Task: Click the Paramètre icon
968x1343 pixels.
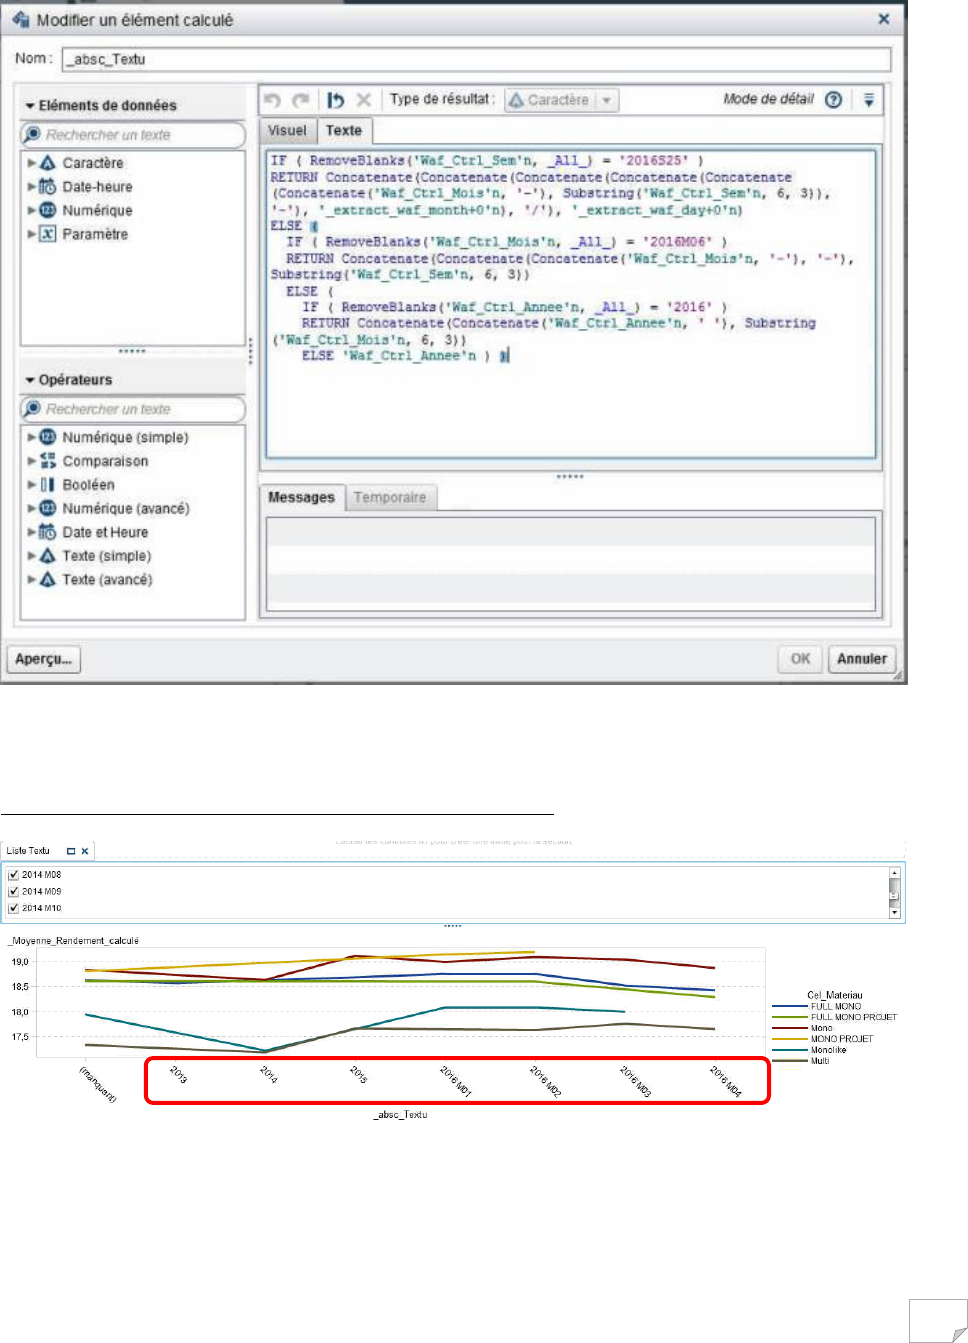Action: [47, 234]
